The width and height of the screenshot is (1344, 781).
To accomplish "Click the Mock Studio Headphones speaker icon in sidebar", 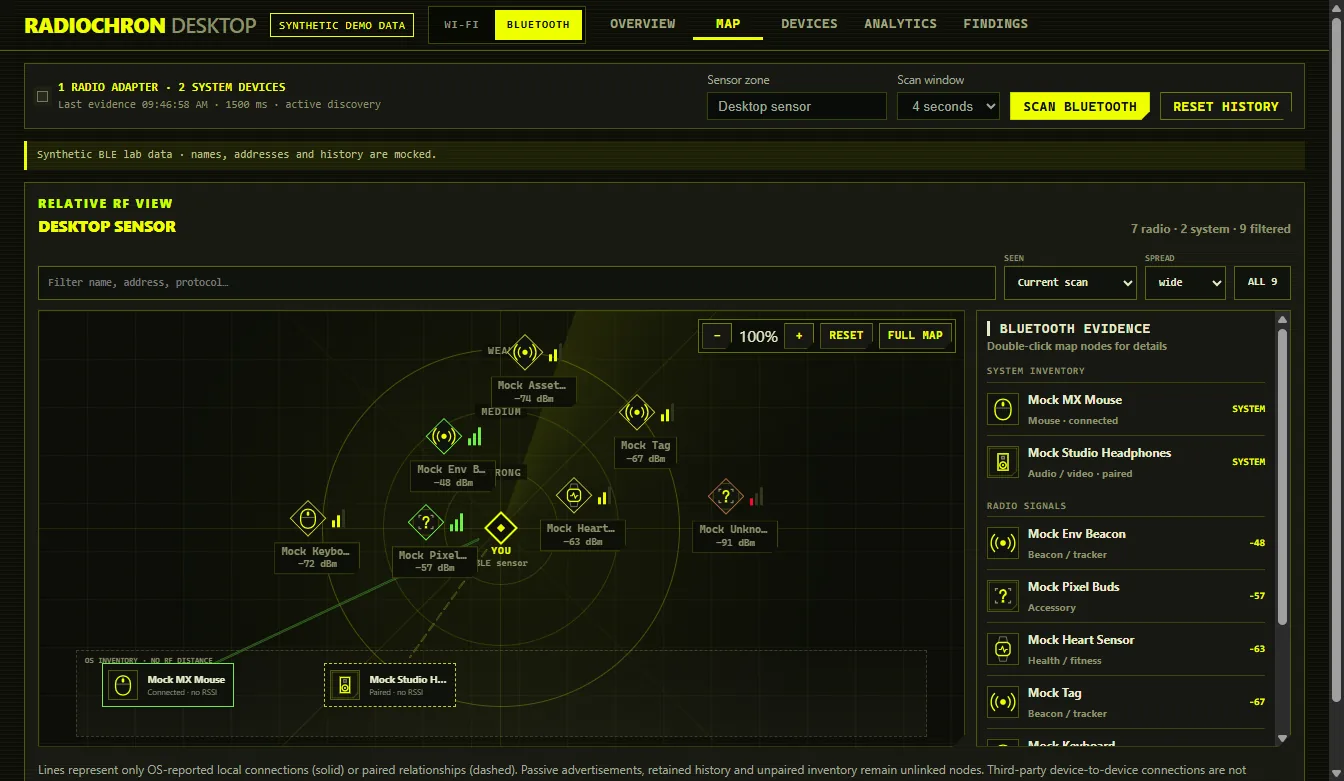I will (x=1003, y=462).
